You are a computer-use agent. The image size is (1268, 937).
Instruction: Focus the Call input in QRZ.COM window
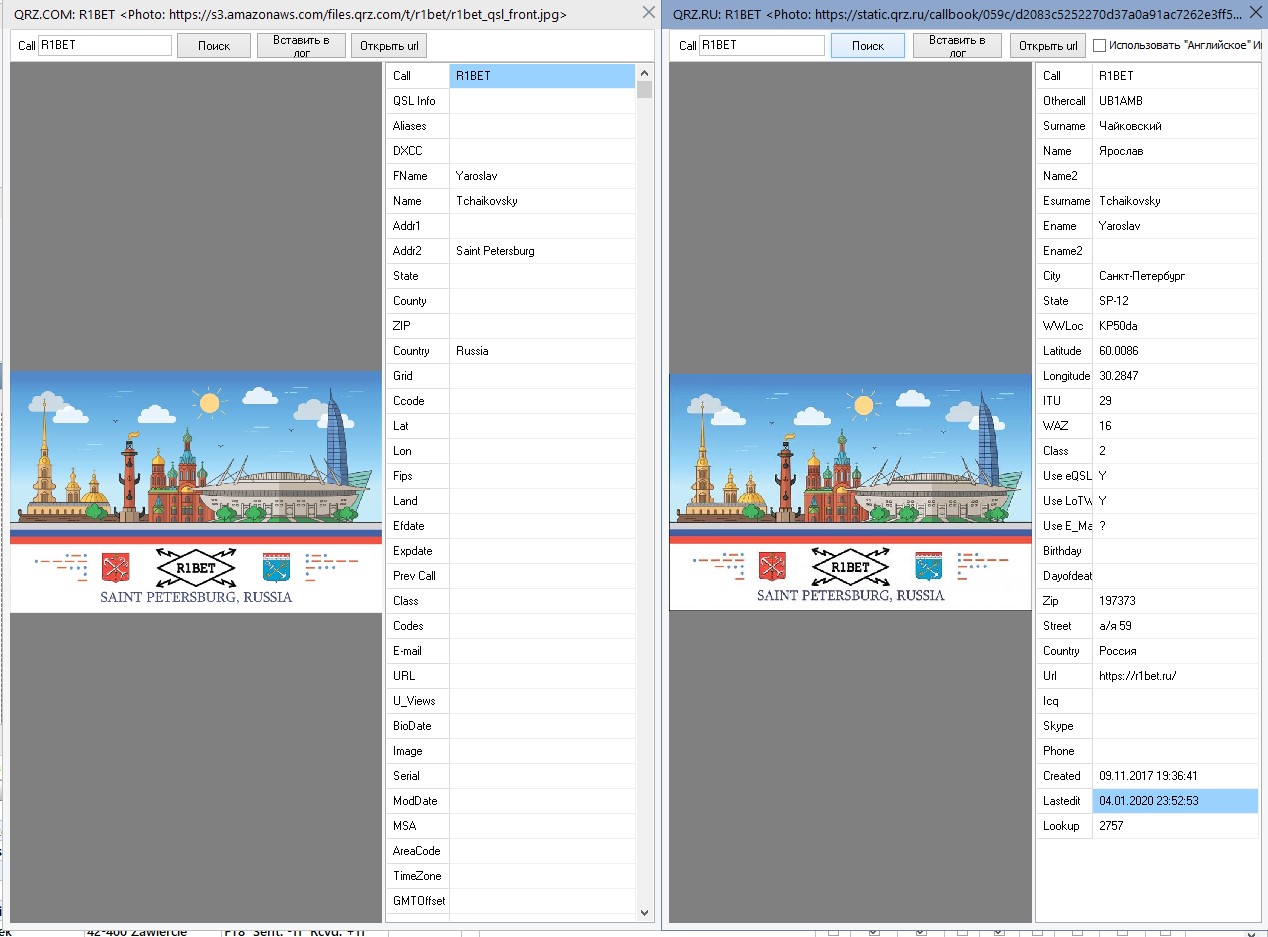point(105,46)
